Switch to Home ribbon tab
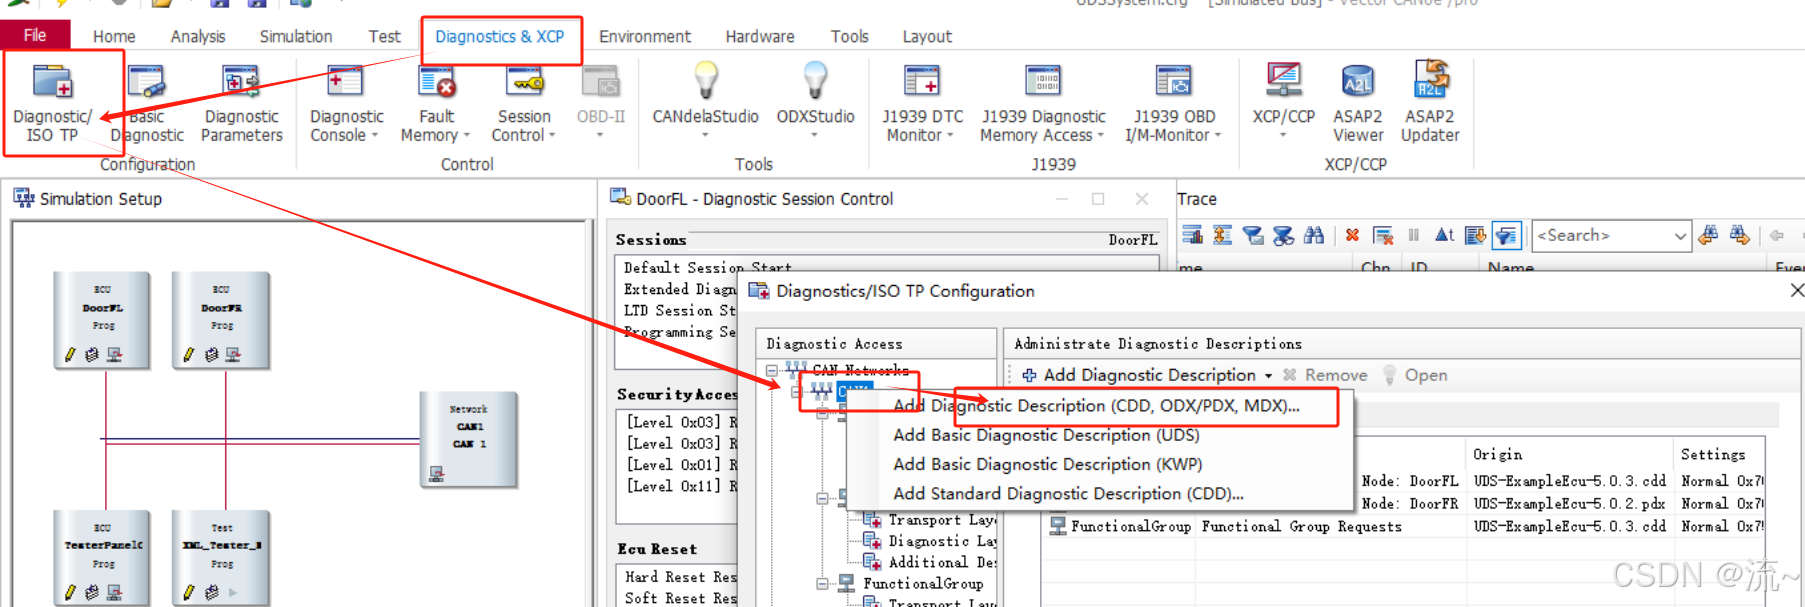Viewport: 1805px width, 607px height. pos(114,36)
